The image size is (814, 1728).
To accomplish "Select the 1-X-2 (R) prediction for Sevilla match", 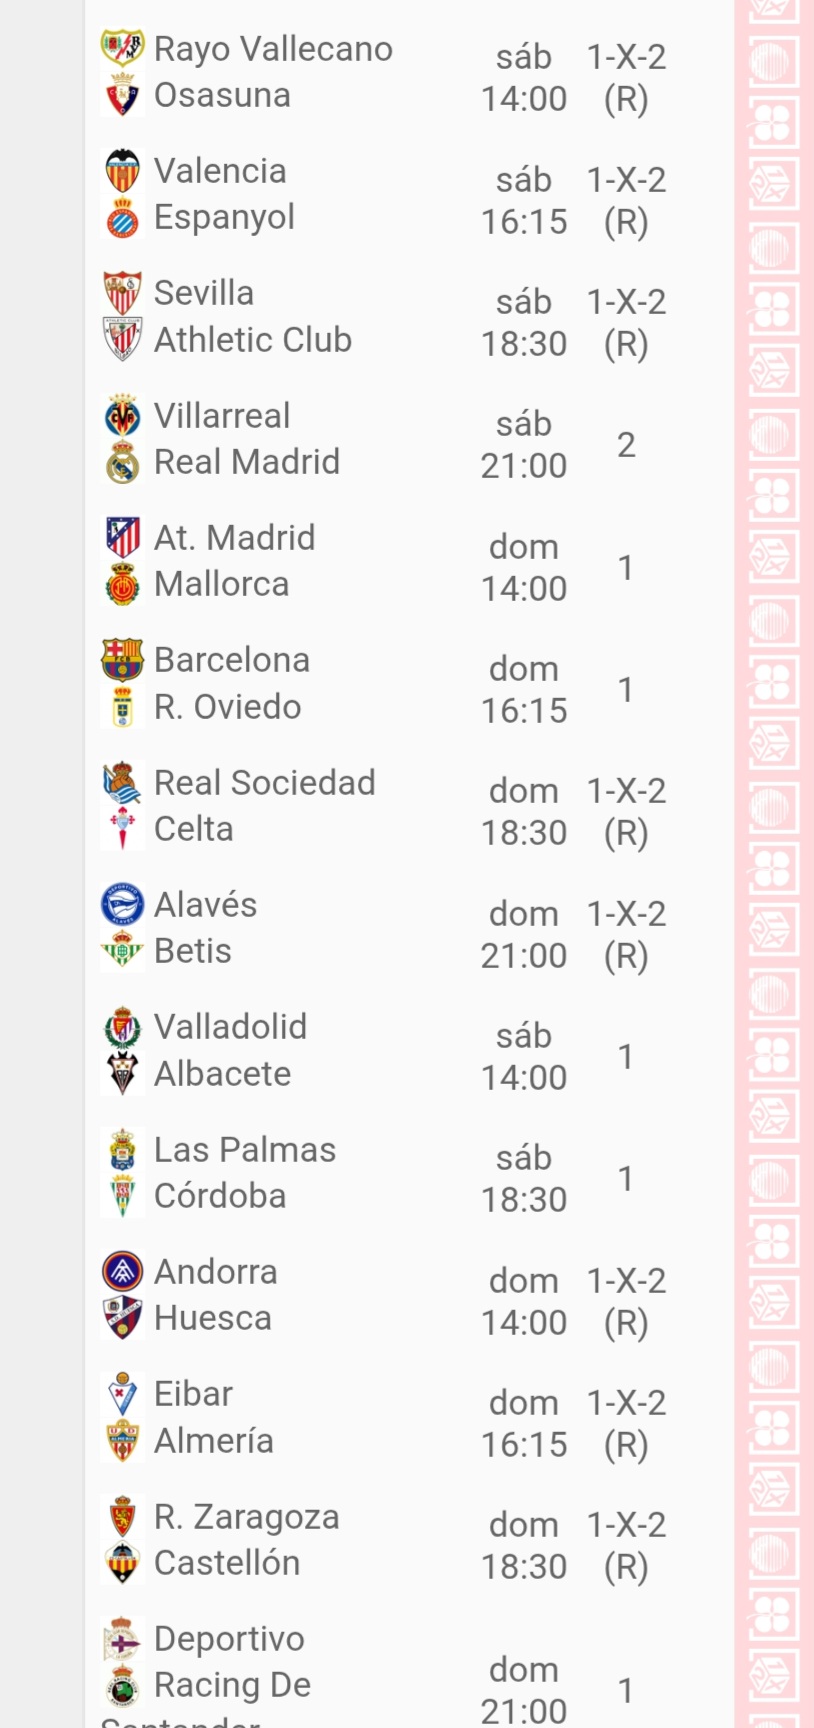I will (x=626, y=322).
